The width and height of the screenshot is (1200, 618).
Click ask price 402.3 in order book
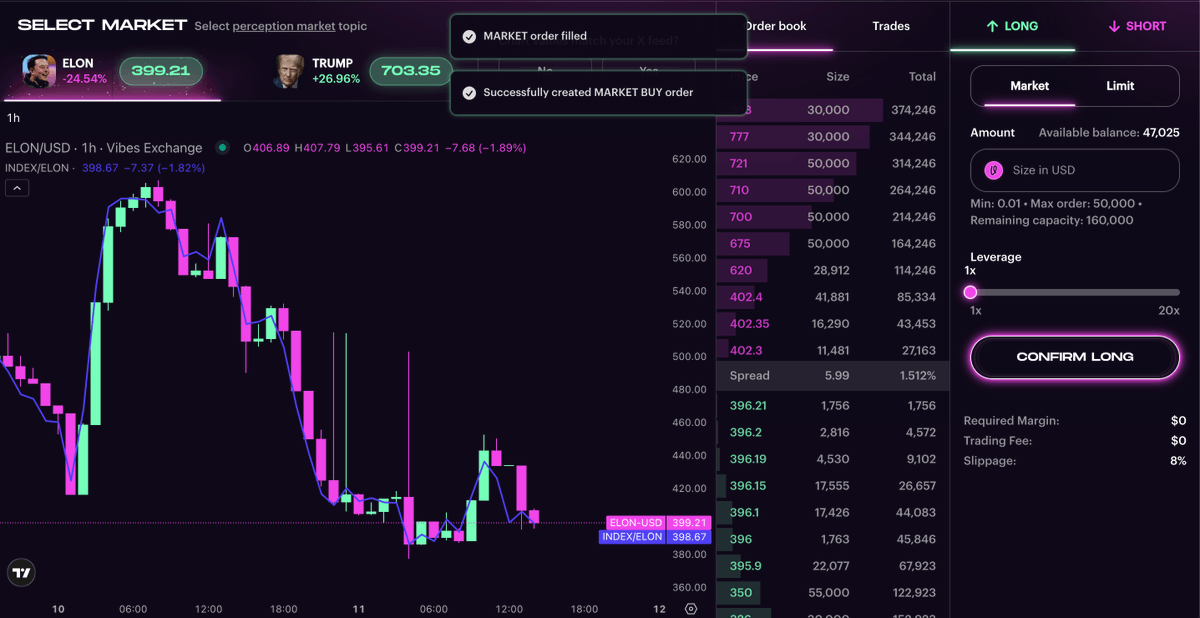tap(746, 351)
